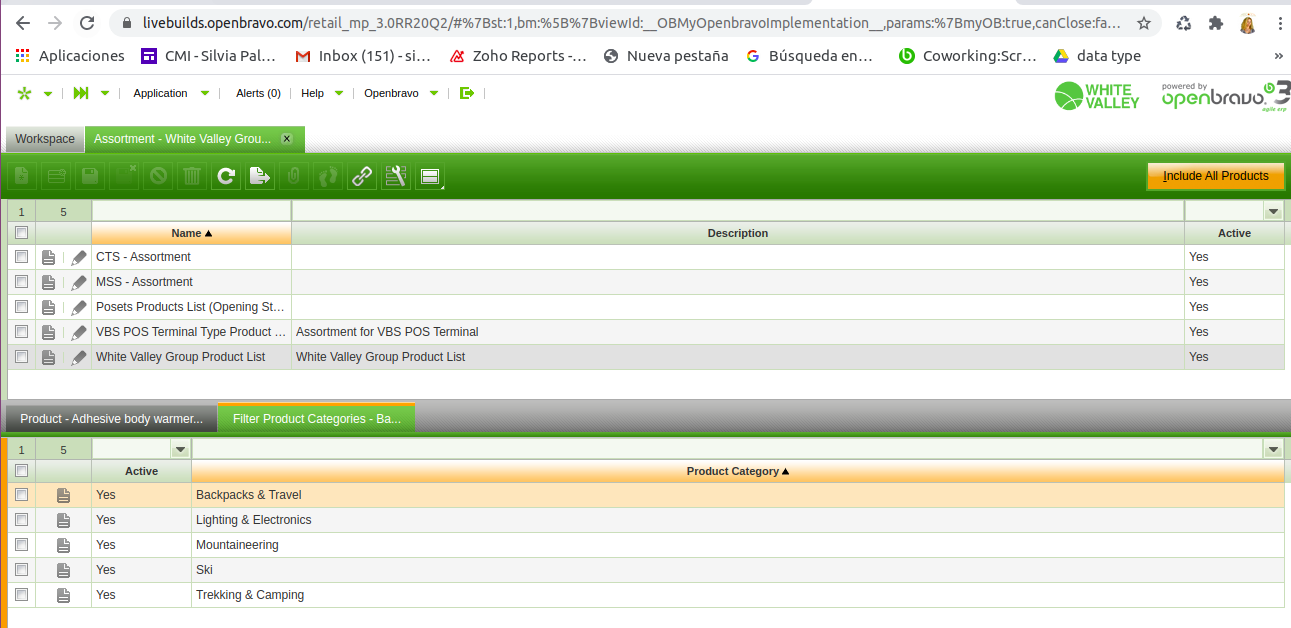Open dropdown arrow next to quick launch icon
The width and height of the screenshot is (1291, 628).
coord(105,94)
